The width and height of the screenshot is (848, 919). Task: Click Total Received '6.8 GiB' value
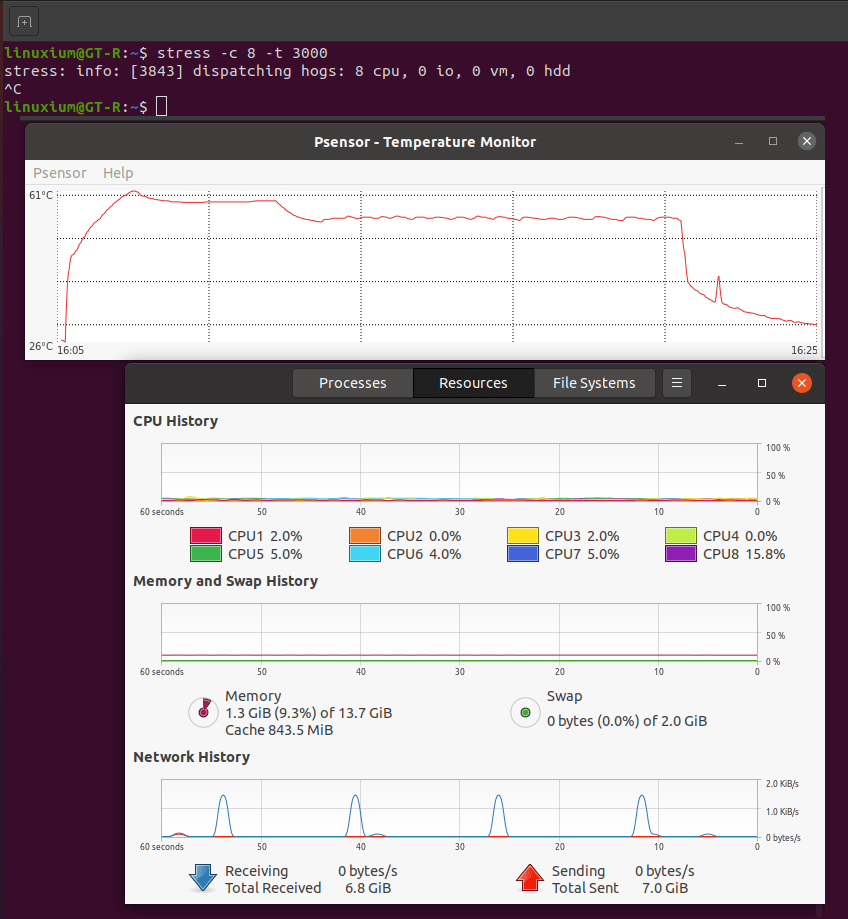pyautogui.click(x=368, y=888)
